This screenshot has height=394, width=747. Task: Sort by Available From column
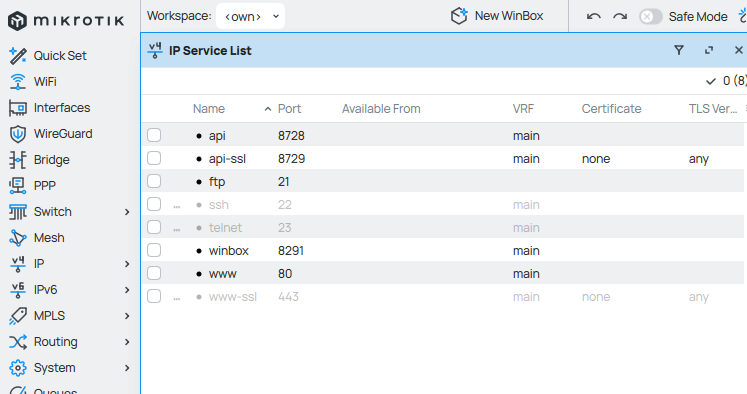click(381, 109)
